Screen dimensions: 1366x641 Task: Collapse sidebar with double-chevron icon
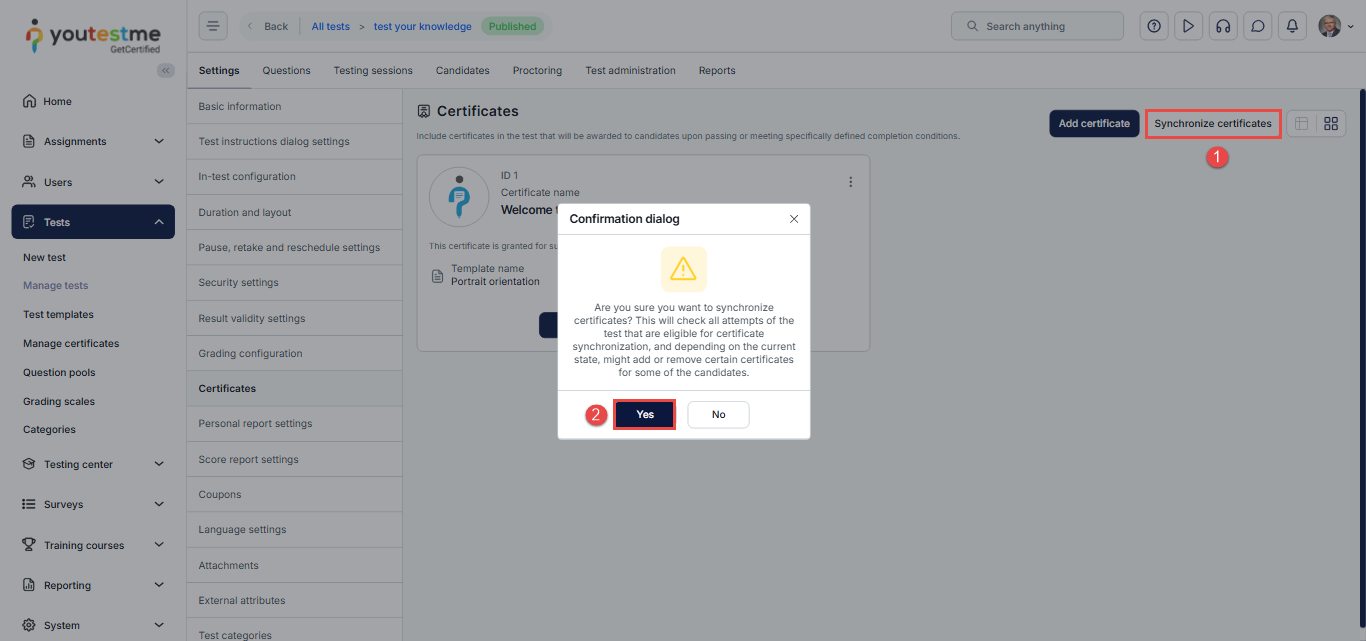[x=166, y=70]
